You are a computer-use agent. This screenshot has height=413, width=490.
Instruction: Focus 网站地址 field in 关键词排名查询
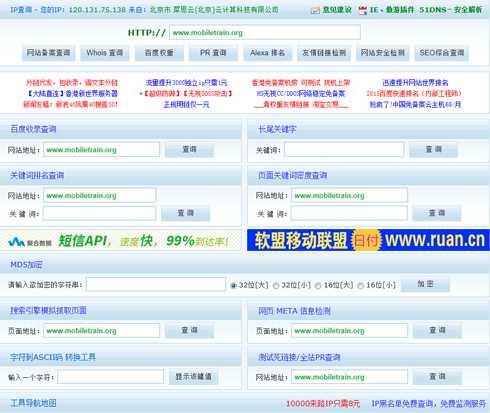(100, 195)
